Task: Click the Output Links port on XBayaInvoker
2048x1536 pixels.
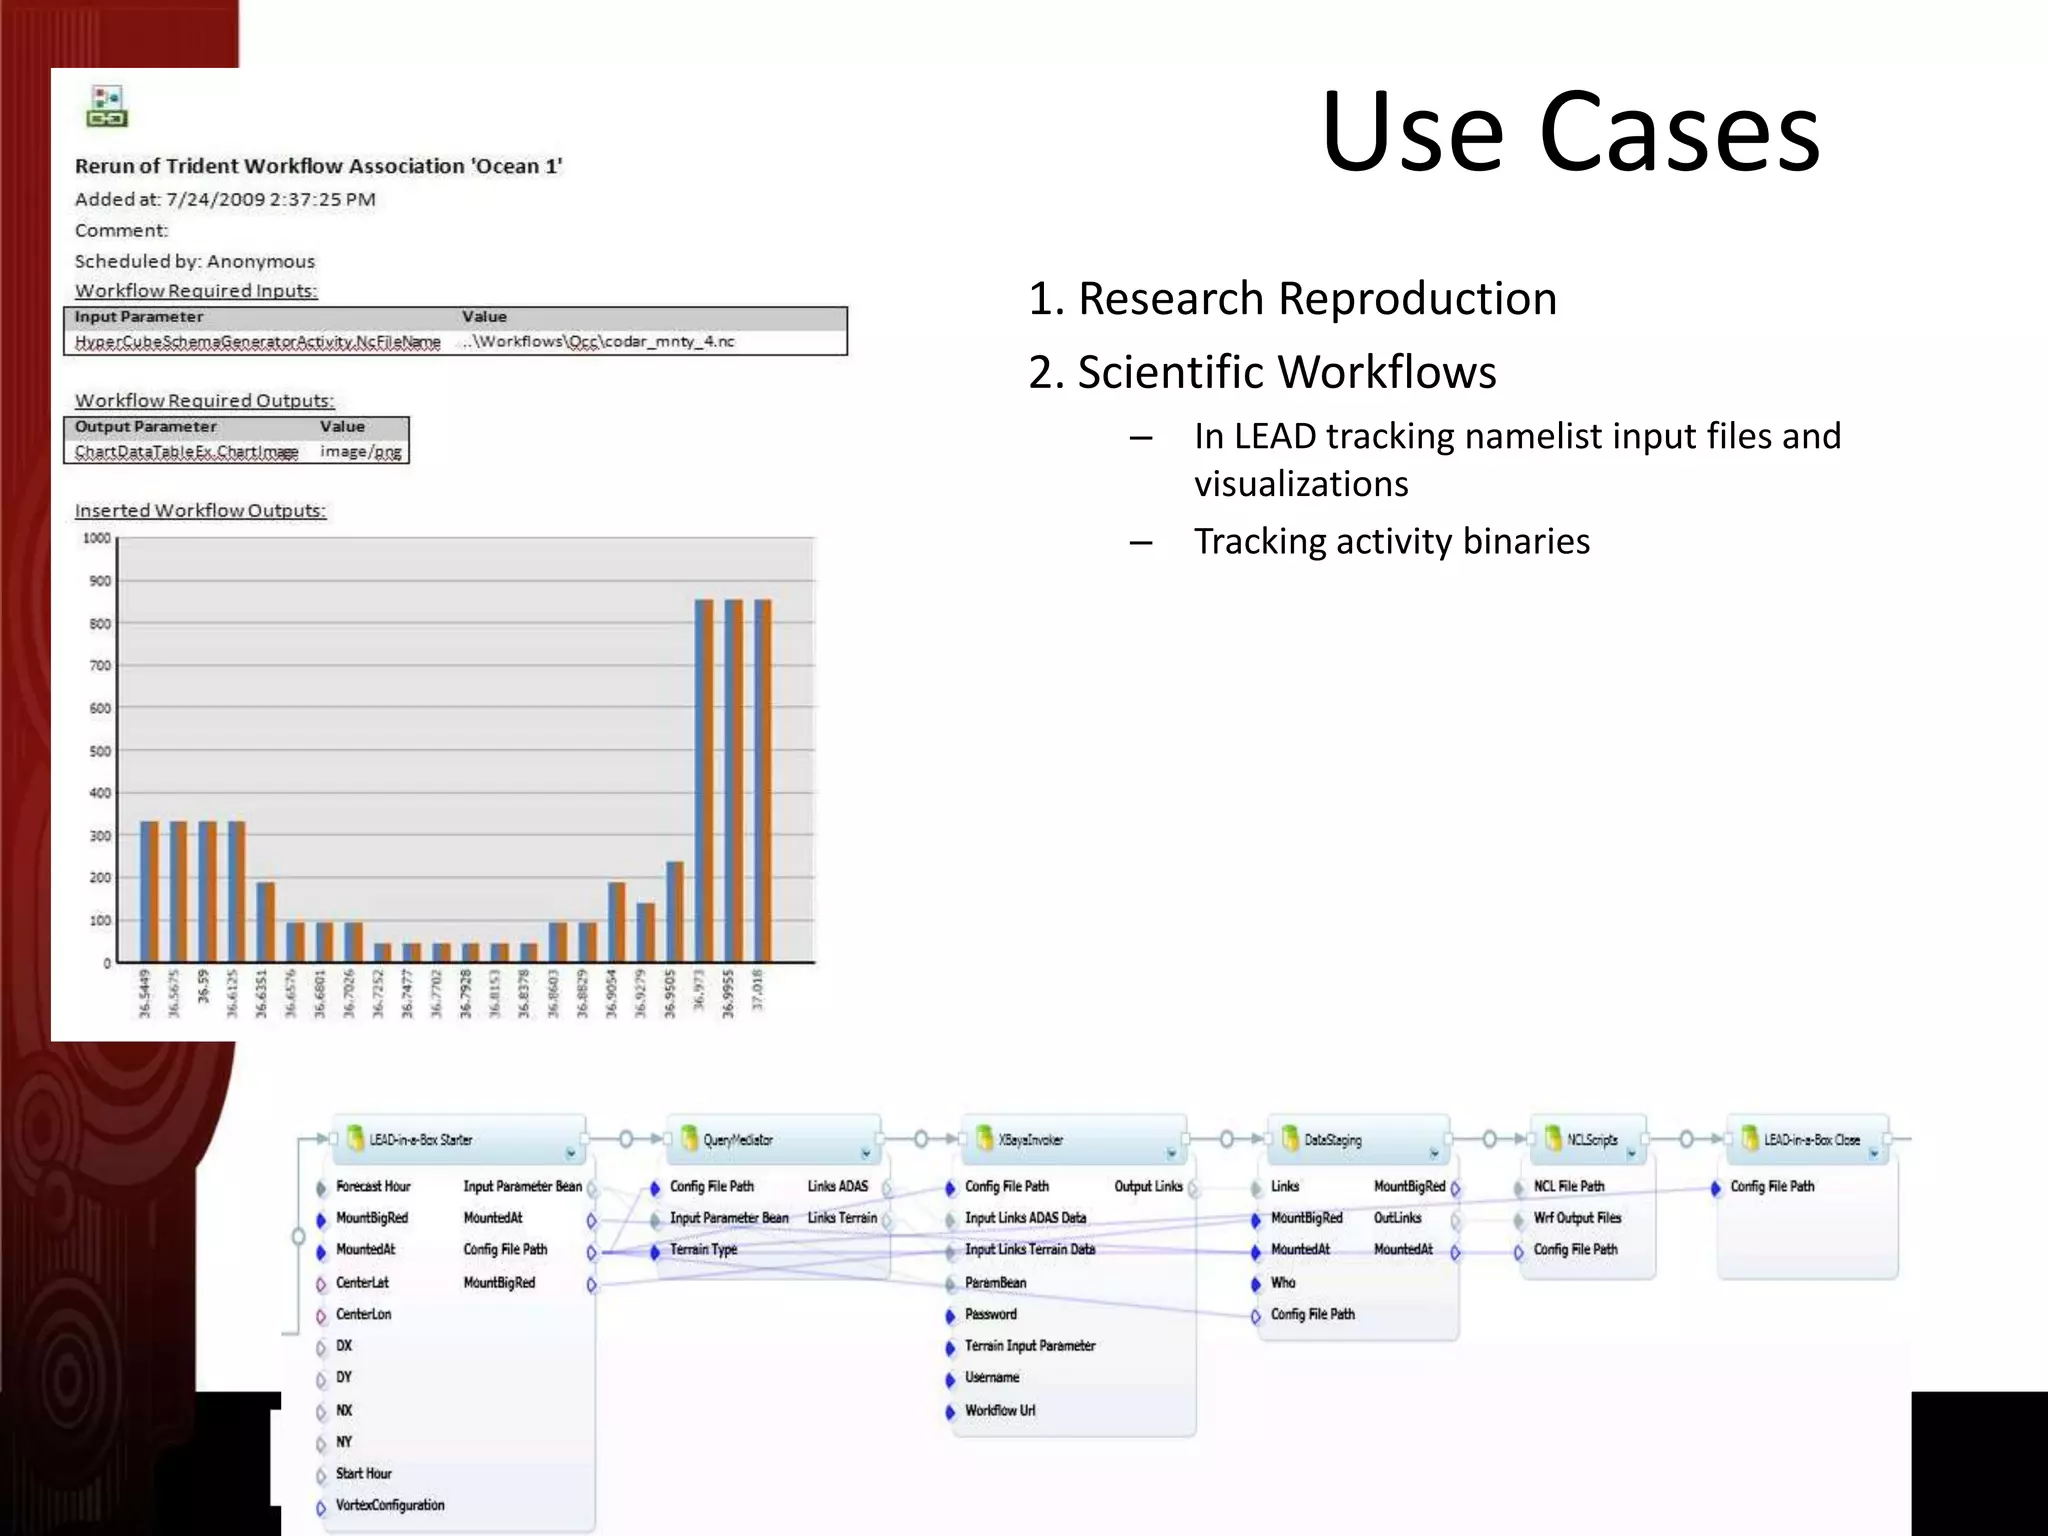Action: (1193, 1188)
